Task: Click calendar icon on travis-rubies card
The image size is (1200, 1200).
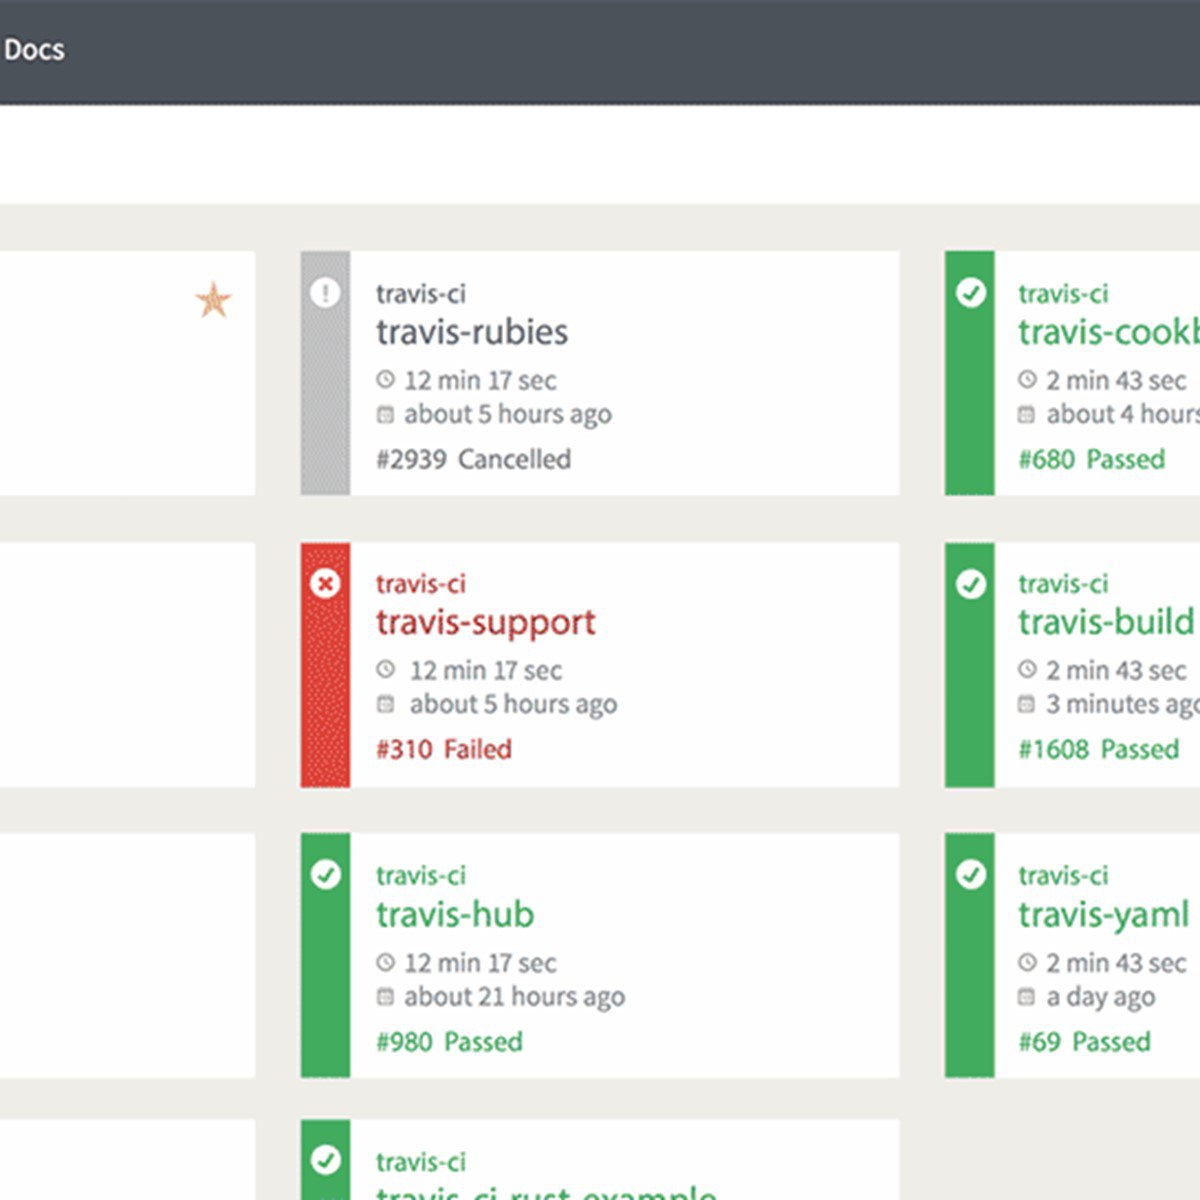Action: pyautogui.click(x=386, y=413)
